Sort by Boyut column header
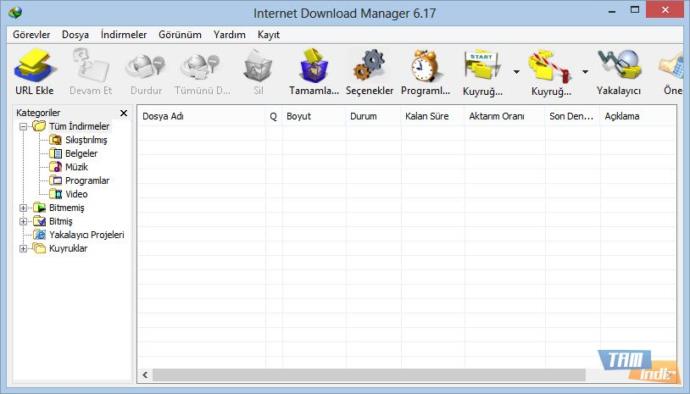The image size is (690, 394). tap(313, 116)
